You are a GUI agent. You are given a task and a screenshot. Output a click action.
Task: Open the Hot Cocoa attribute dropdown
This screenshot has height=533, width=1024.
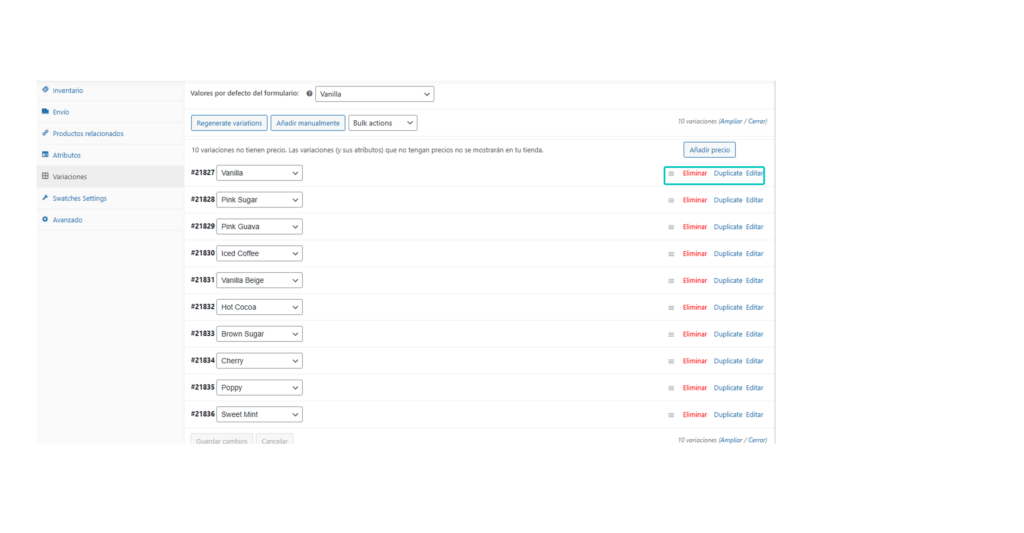click(x=259, y=307)
